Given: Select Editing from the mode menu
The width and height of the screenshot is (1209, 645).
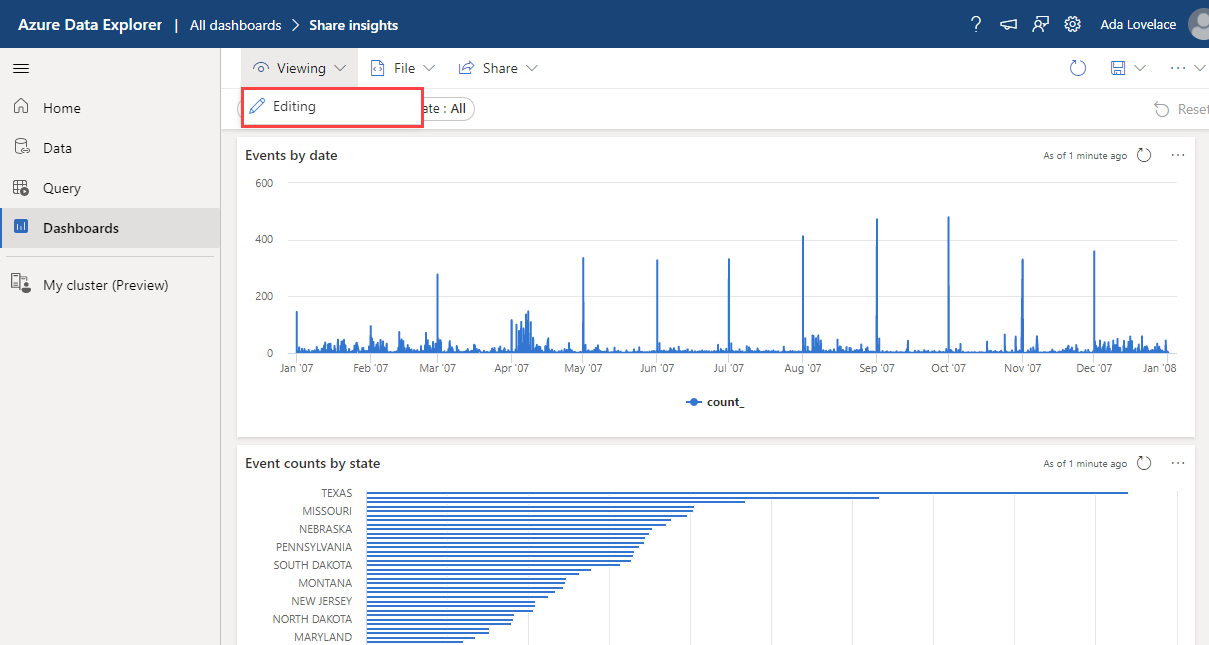Looking at the screenshot, I should tap(293, 106).
